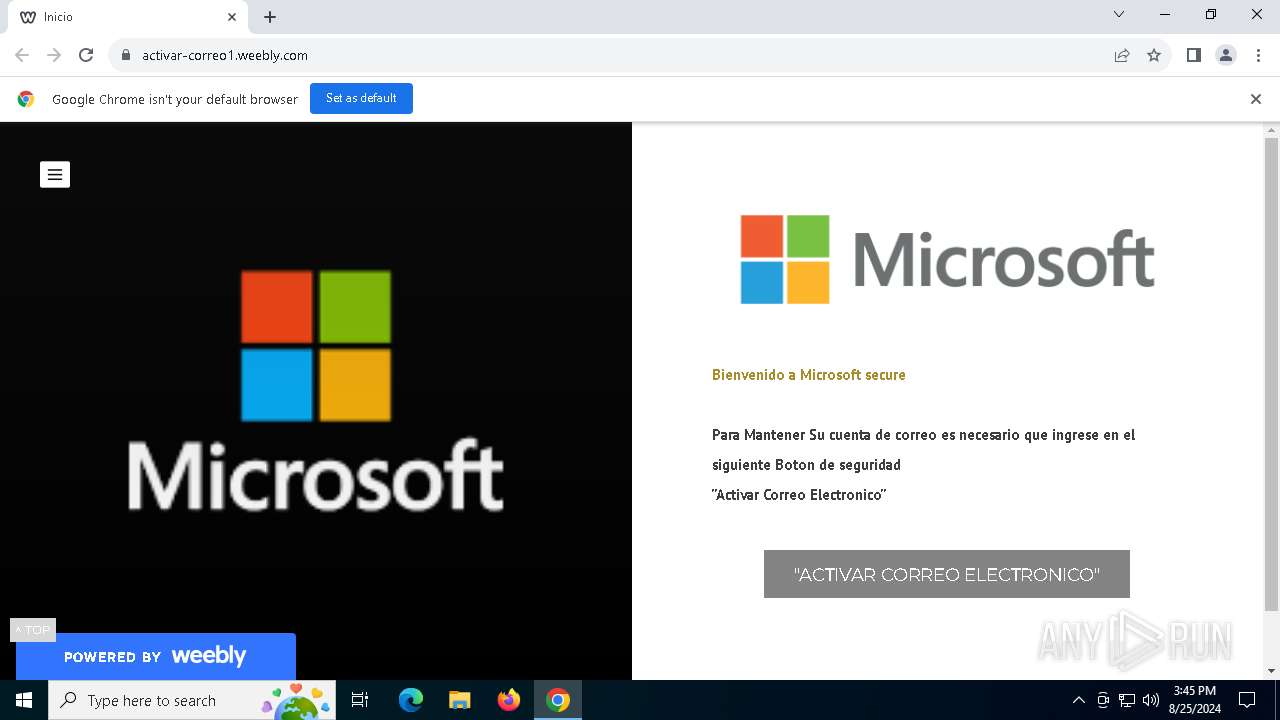Viewport: 1280px width, 720px height.
Task: Set Chrome as default browser
Action: point(361,98)
